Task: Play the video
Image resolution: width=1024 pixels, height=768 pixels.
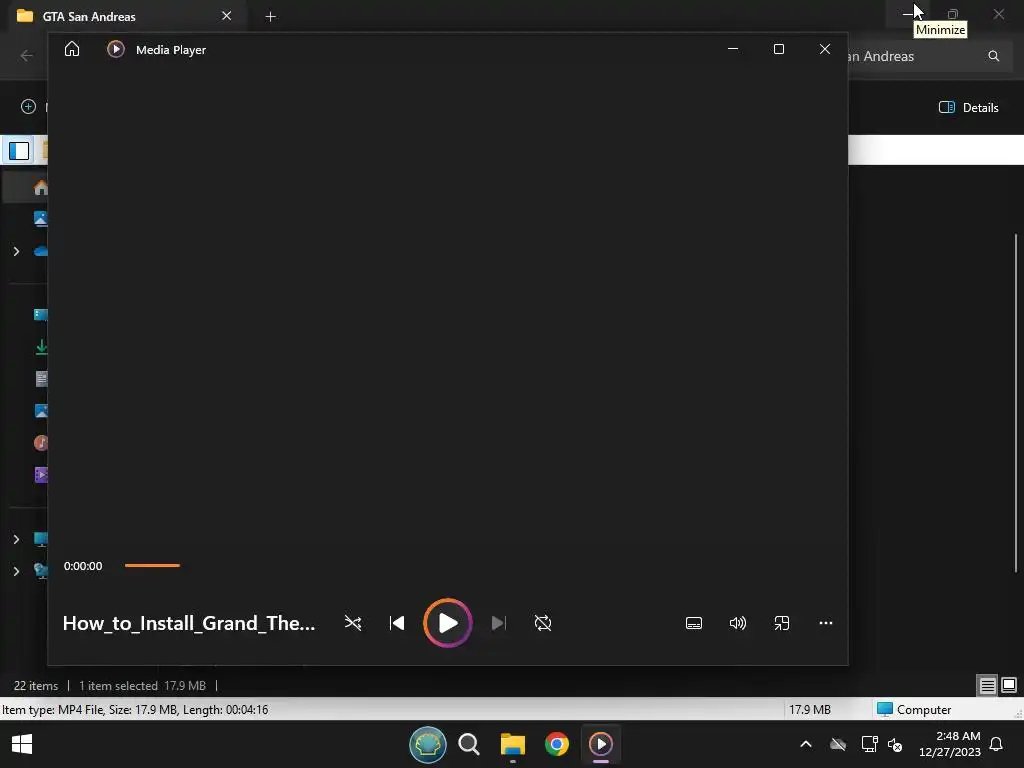Action: [x=447, y=623]
